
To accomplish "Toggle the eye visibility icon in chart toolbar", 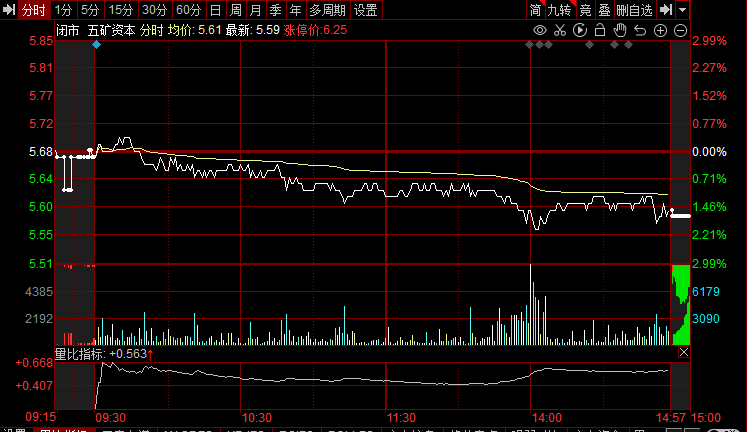I will click(540, 30).
